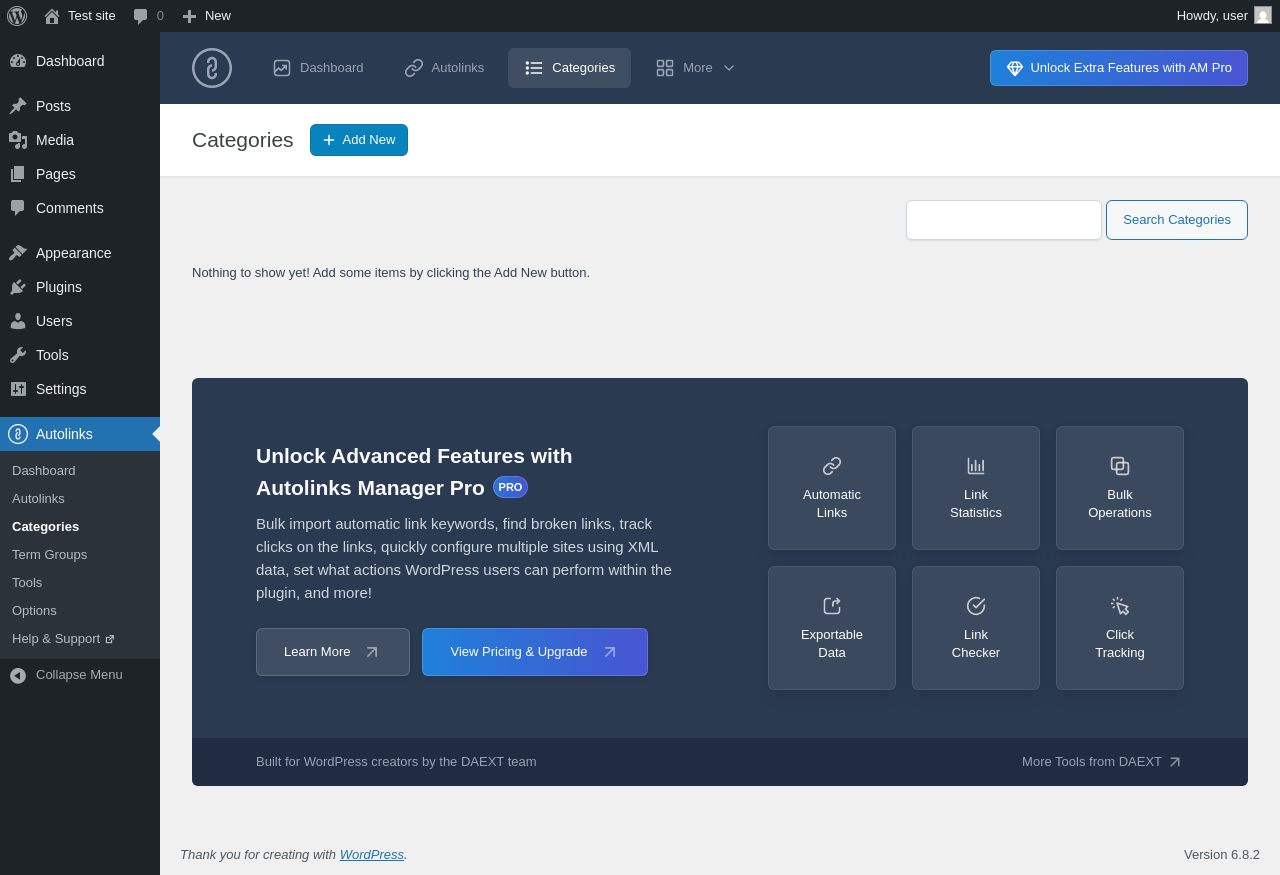Click View Pricing & Upgrade button
1280x875 pixels.
(x=535, y=652)
